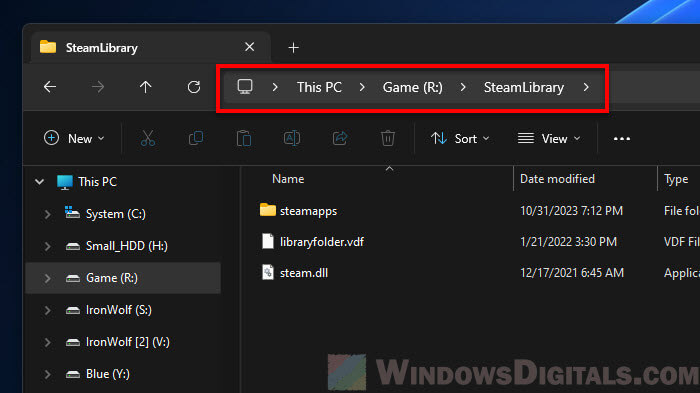Expand Game (R:) in the sidebar
Viewport: 700px width, 393px height.
coord(47,278)
